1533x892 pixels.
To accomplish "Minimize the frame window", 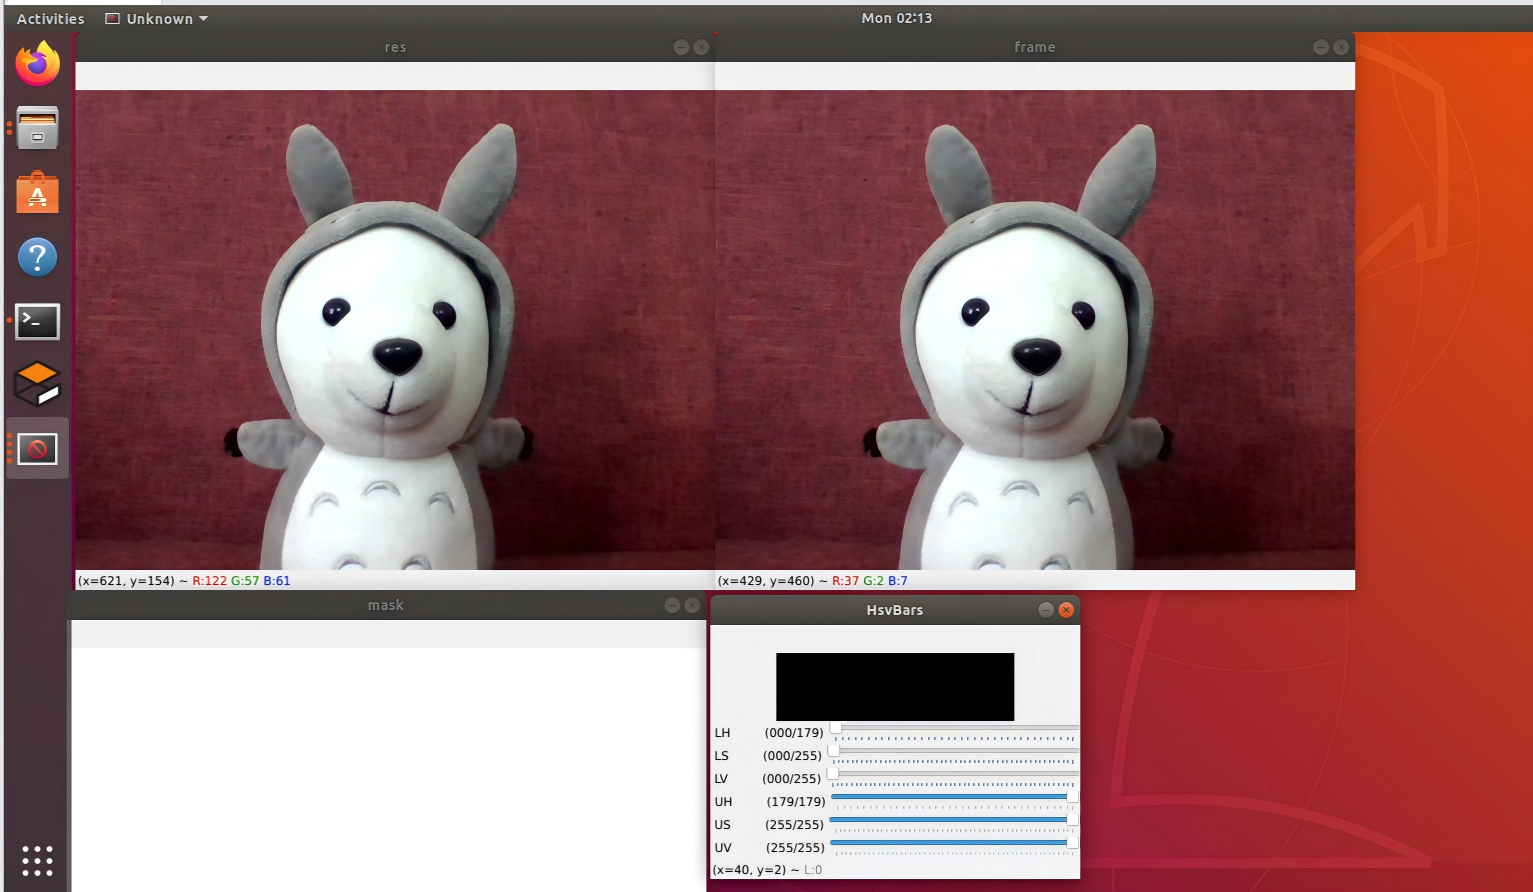I will point(1321,47).
